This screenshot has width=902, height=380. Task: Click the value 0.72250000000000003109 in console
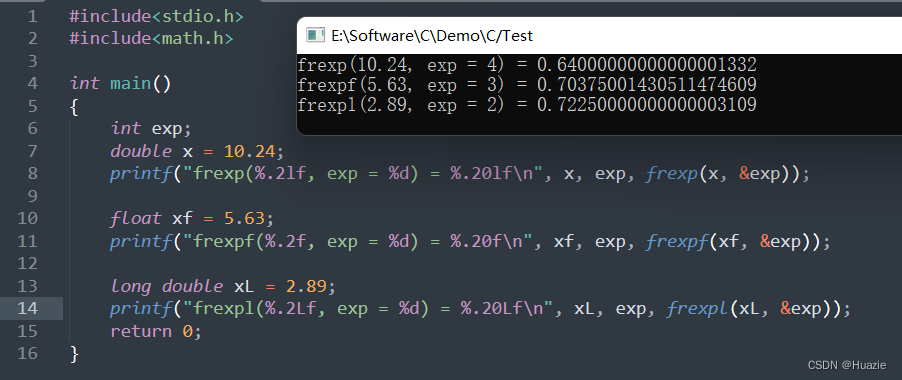[x=646, y=105]
